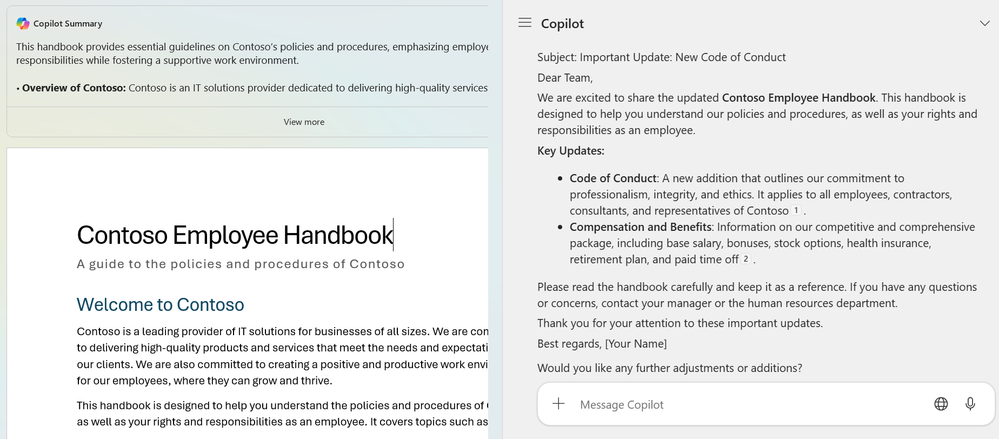Open the Copilot pane hamburger menu
The image size is (999, 439).
(524, 23)
